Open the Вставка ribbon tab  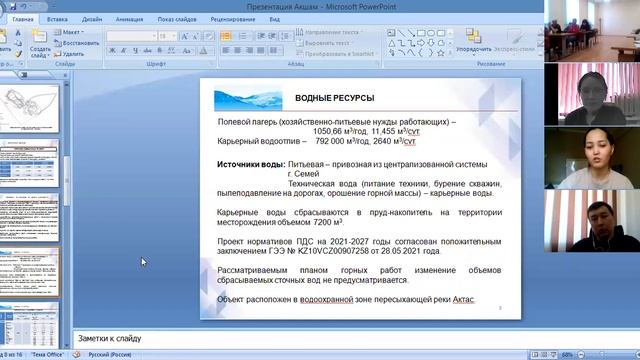[57, 19]
